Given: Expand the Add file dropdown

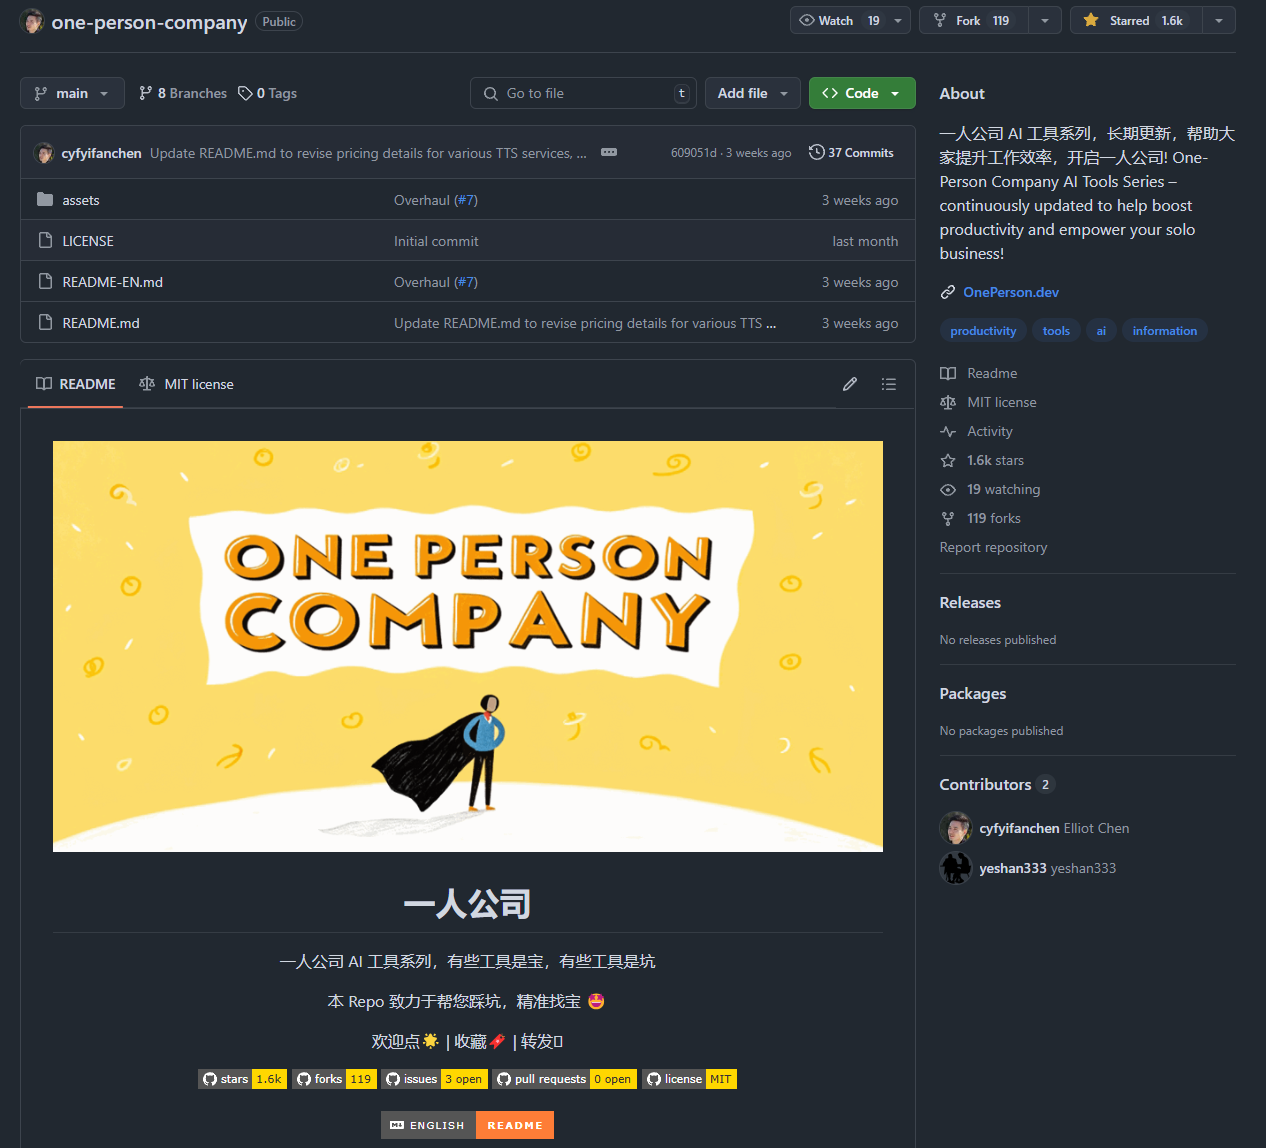Looking at the screenshot, I should [x=752, y=93].
